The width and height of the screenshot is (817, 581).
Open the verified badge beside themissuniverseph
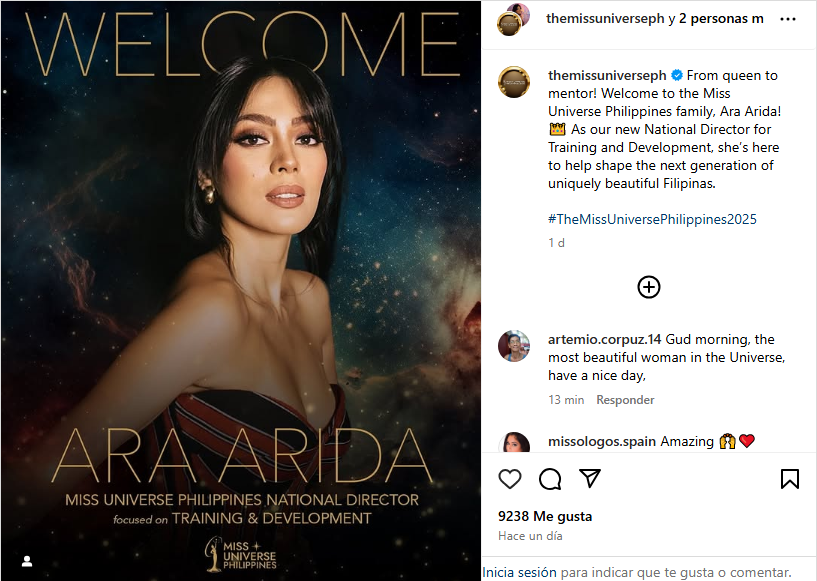[x=676, y=76]
